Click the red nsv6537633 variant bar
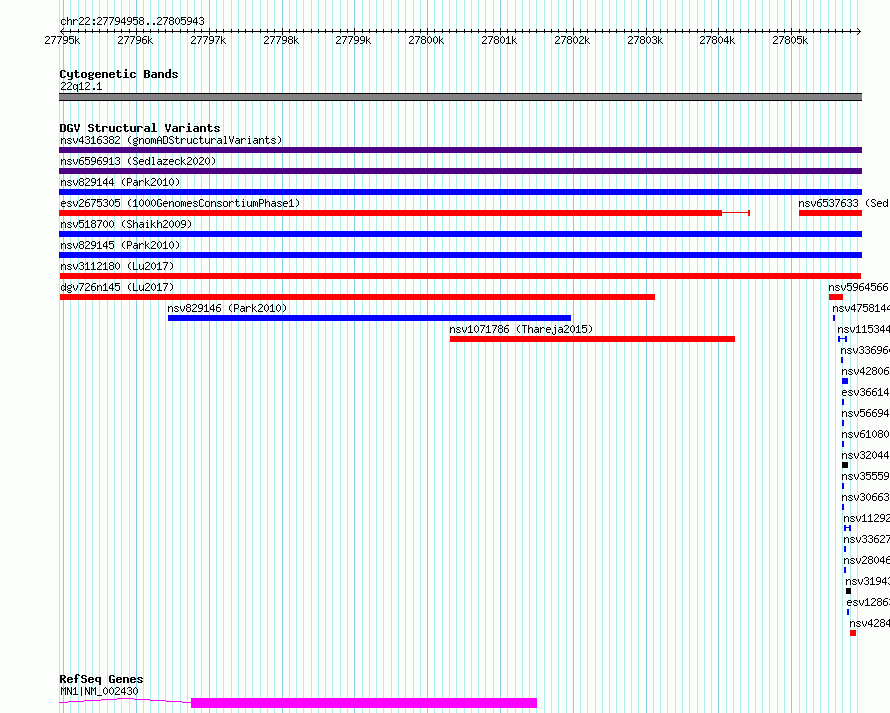The width and height of the screenshot is (890, 713). coord(830,213)
